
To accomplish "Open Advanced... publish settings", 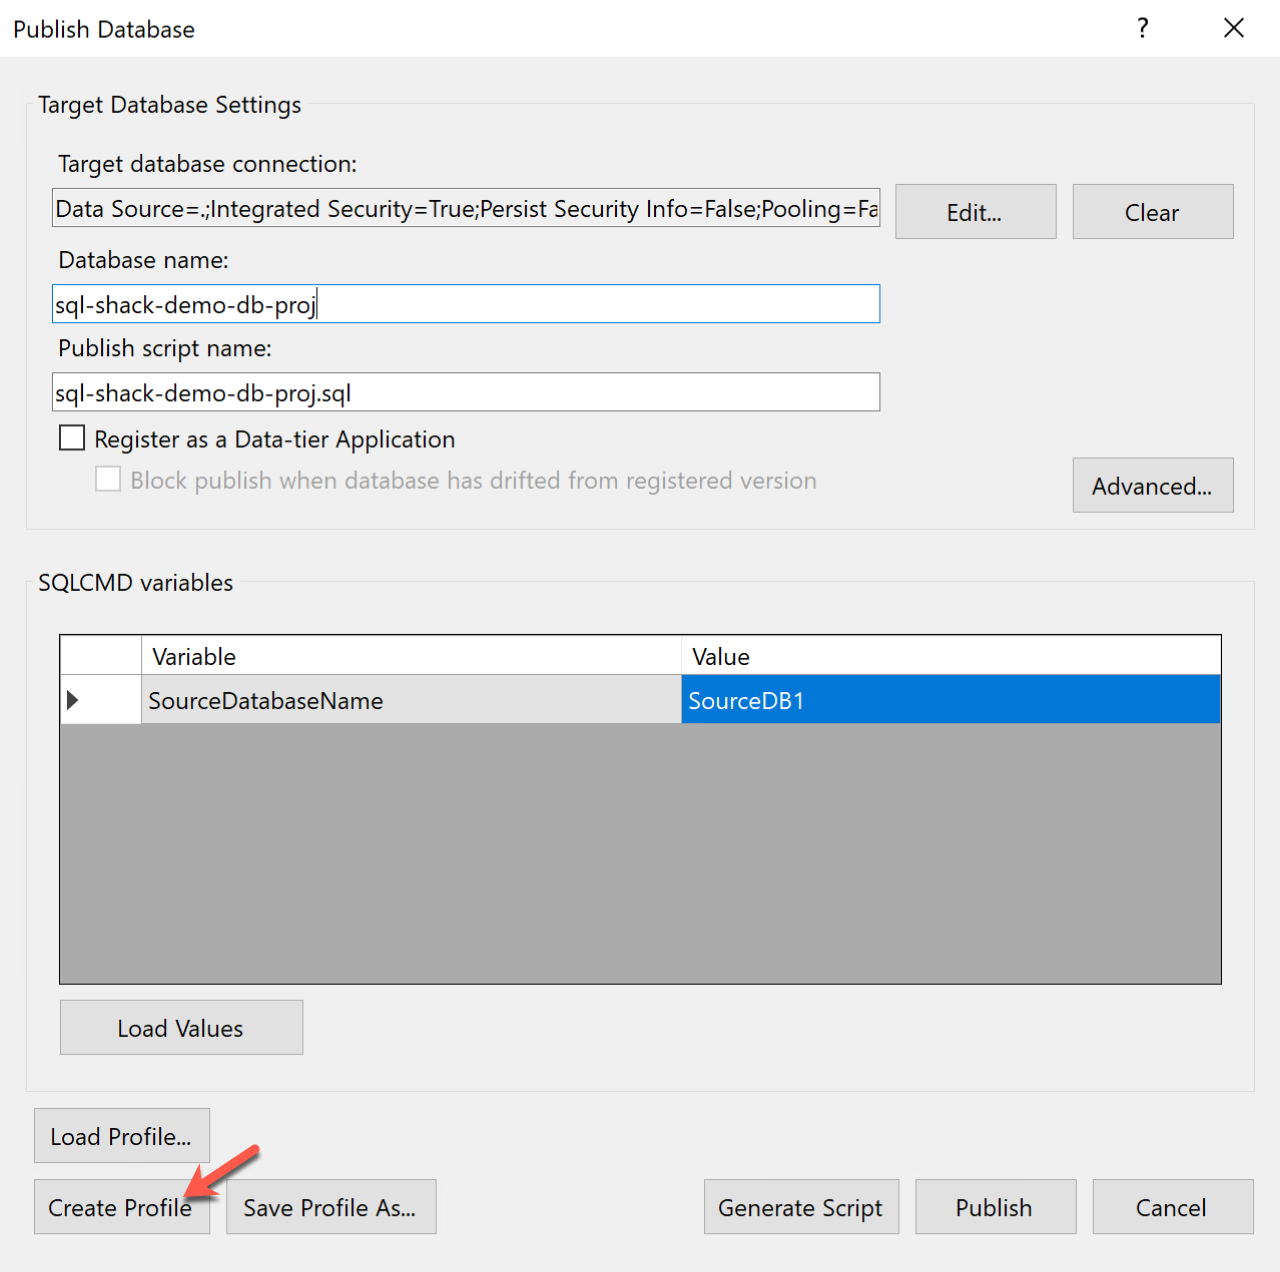I will (1152, 486).
